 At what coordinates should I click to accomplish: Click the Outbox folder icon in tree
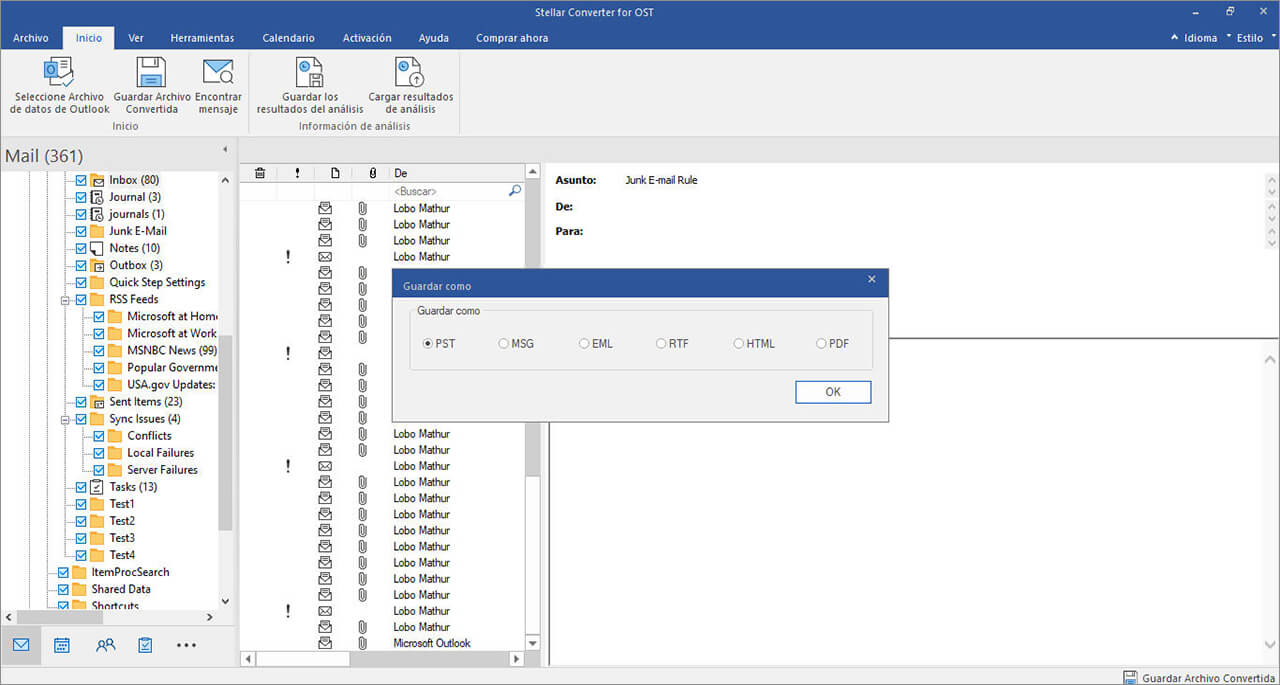pyautogui.click(x=97, y=265)
